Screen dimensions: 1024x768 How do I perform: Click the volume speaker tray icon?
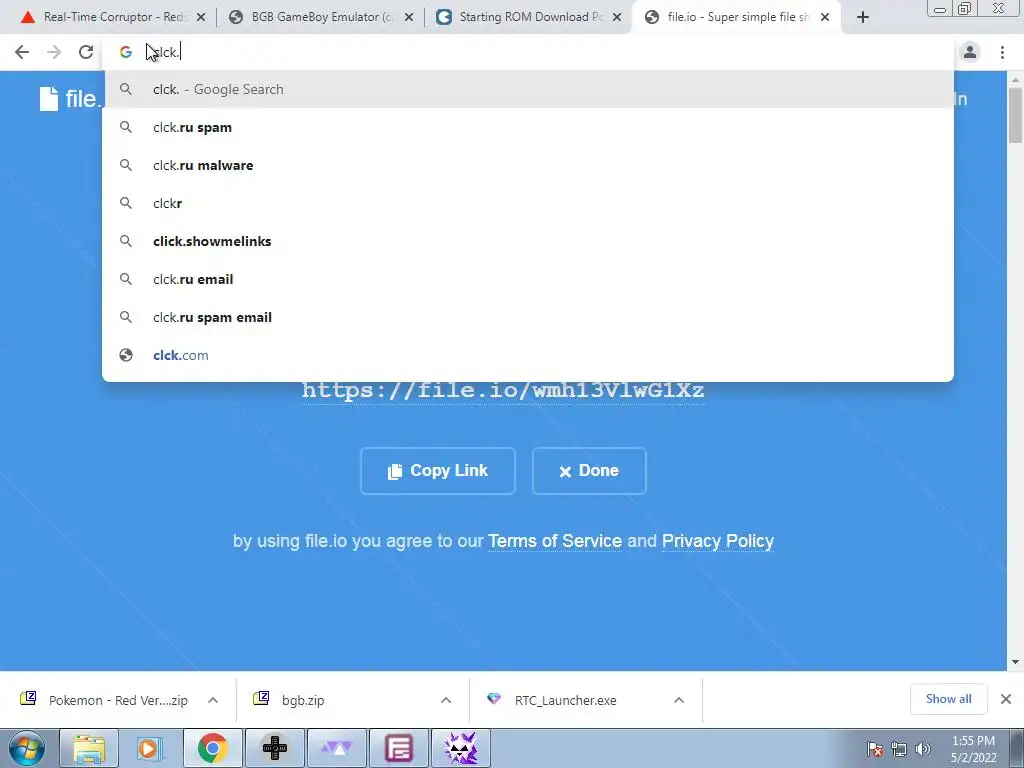tap(923, 749)
